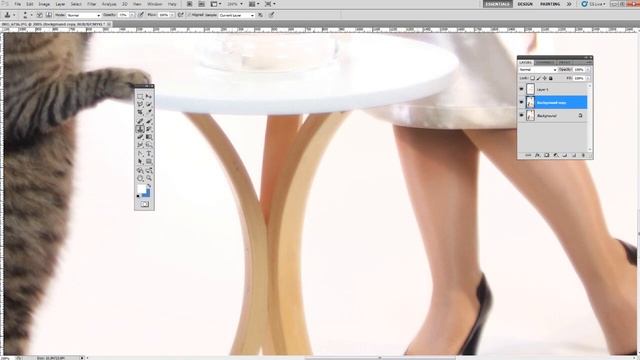Switch to the Design workspace
Image resolution: width=640 pixels, height=360 pixels.
[x=525, y=4]
